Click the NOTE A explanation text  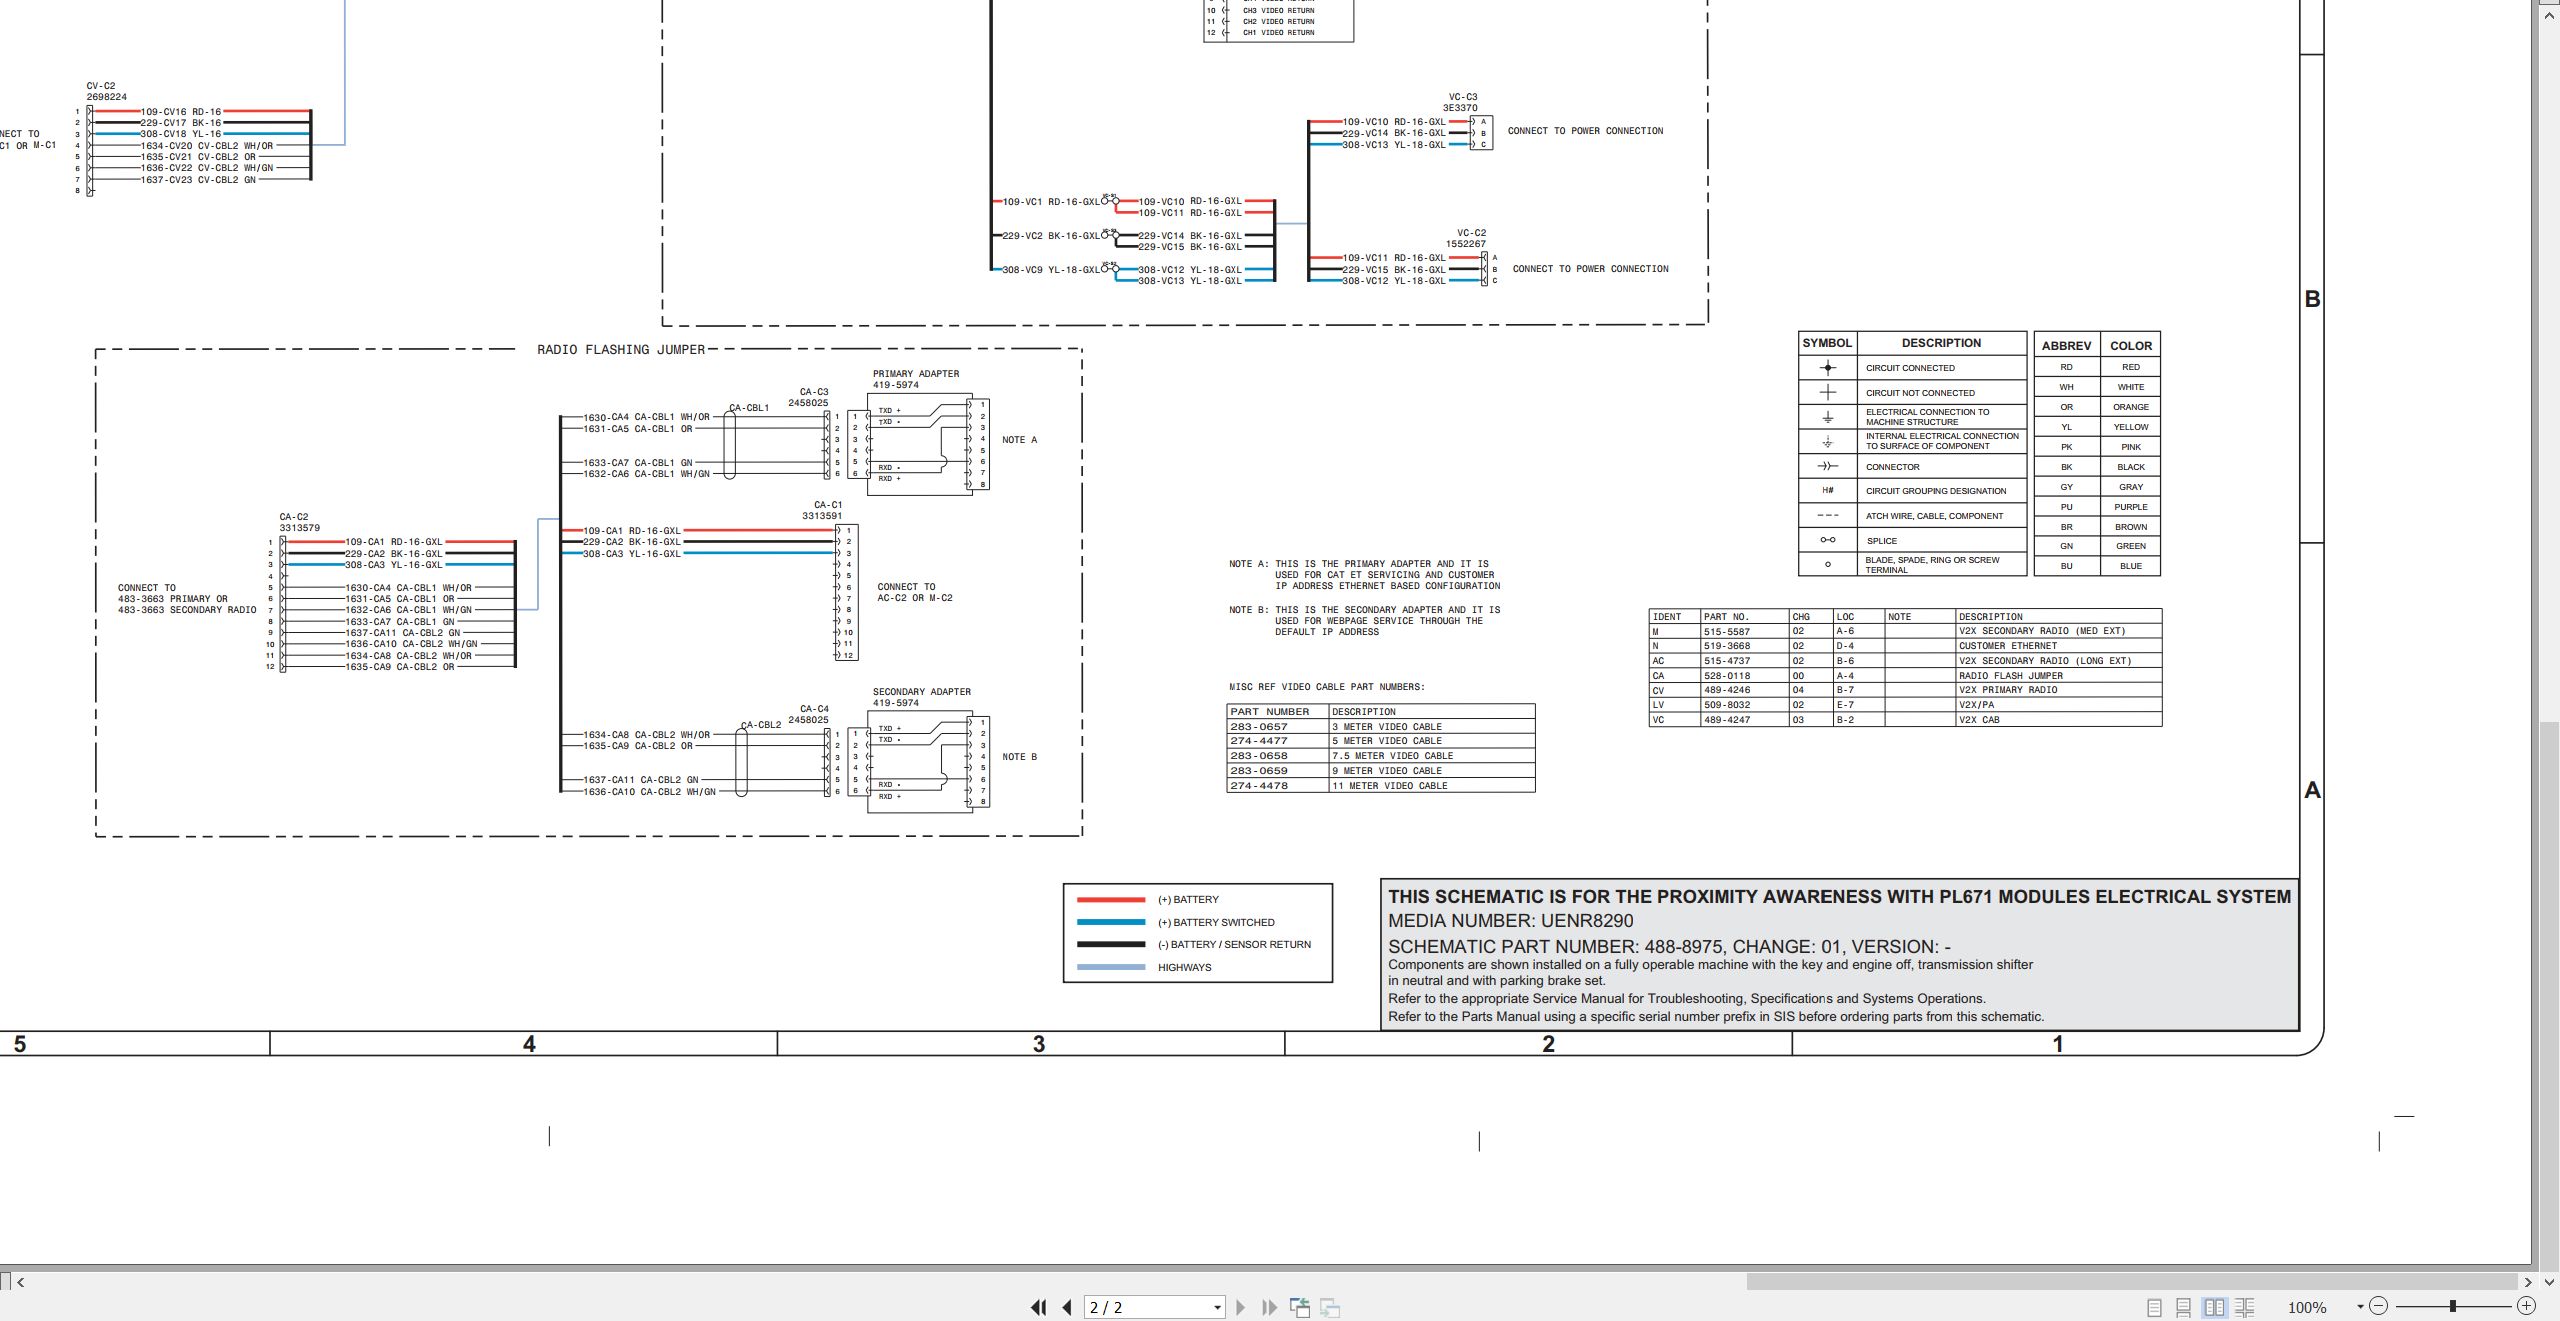tap(1365, 575)
